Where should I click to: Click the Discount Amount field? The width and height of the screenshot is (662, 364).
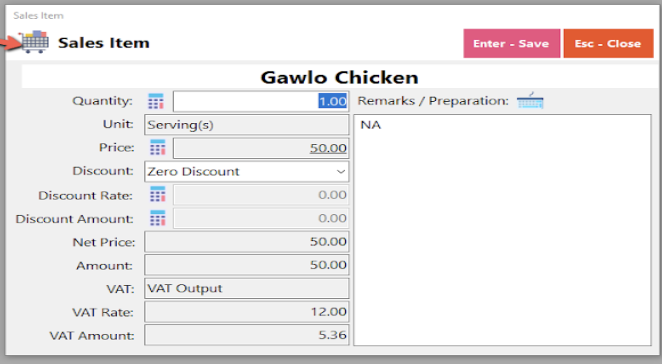click(x=261, y=218)
